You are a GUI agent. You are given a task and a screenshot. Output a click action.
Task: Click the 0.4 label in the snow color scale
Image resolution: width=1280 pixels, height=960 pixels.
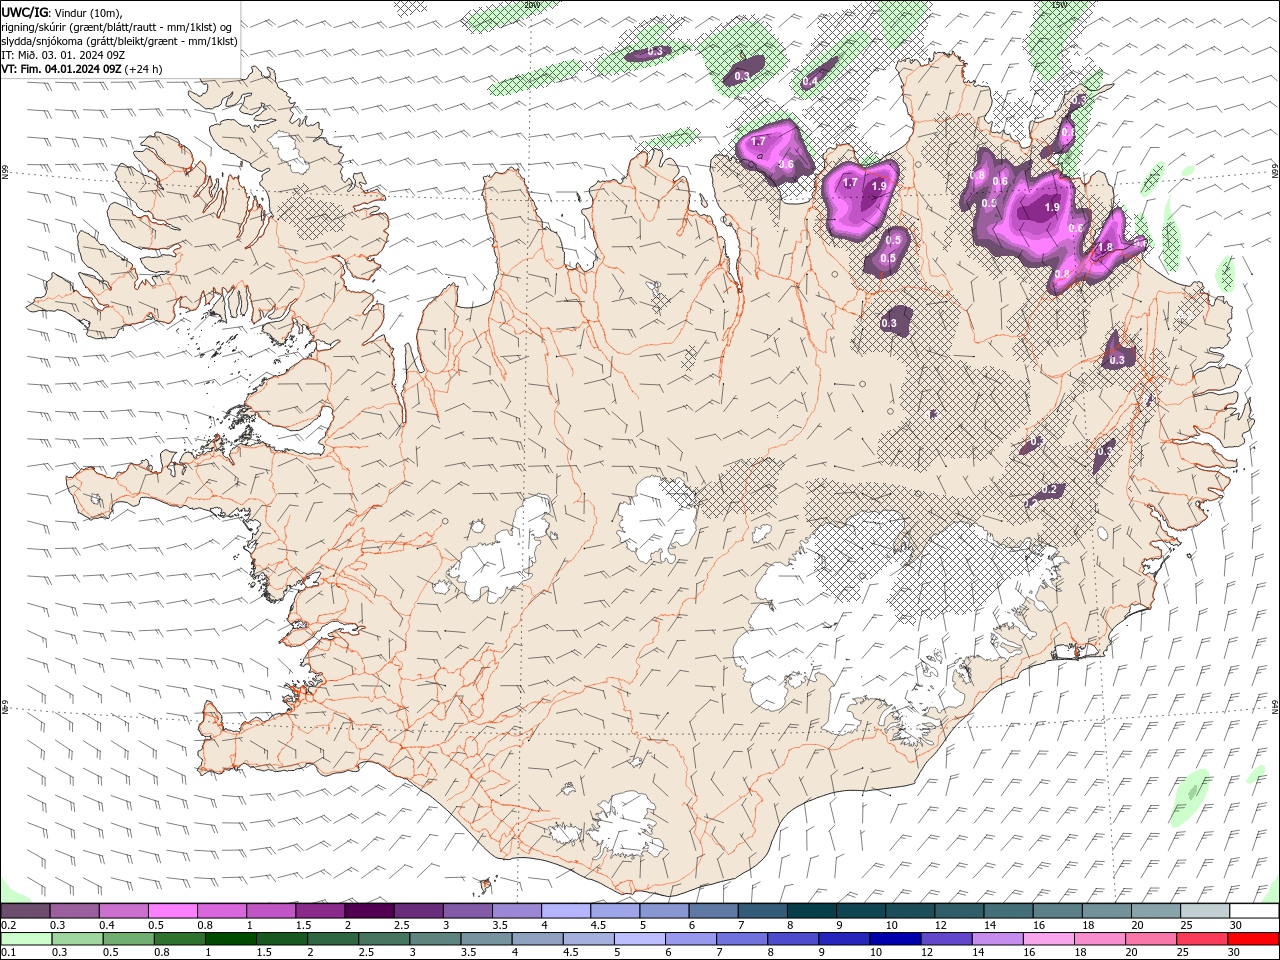click(107, 925)
